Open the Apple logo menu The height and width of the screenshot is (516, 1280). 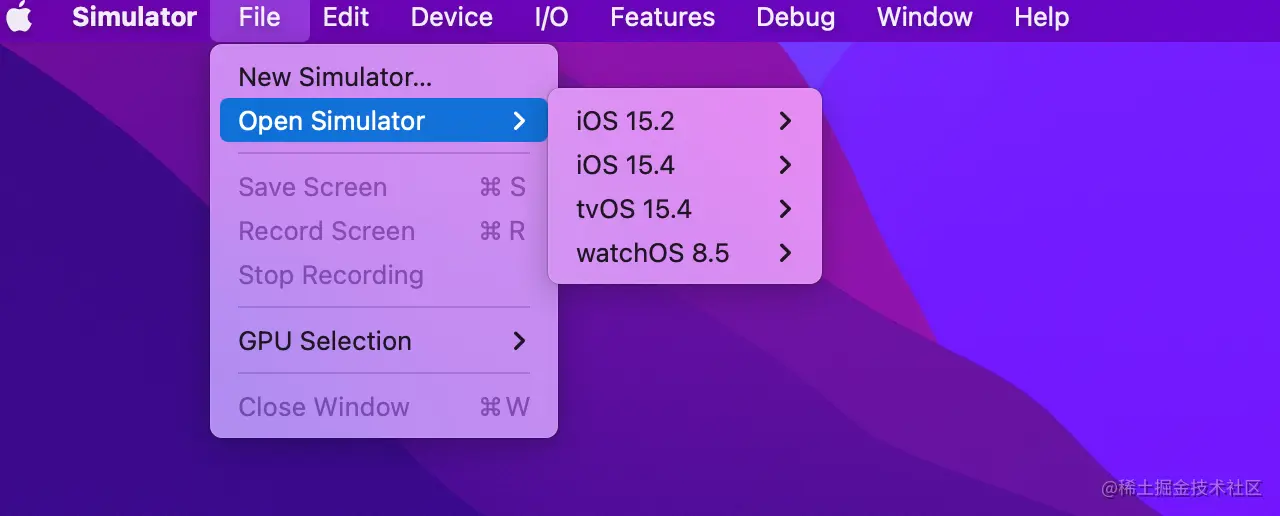19,17
